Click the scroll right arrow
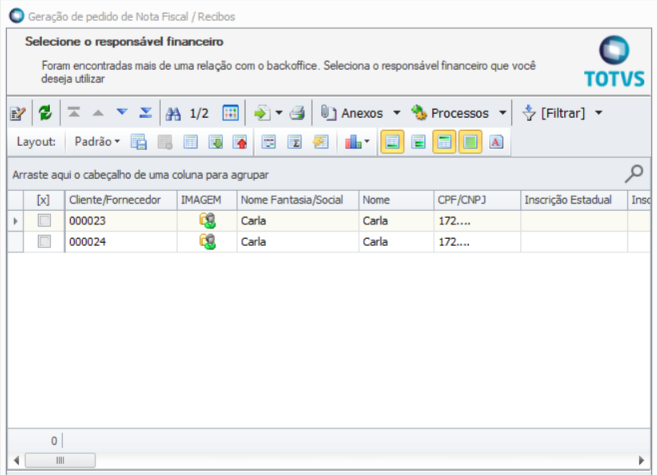657x475 pixels. point(641,460)
